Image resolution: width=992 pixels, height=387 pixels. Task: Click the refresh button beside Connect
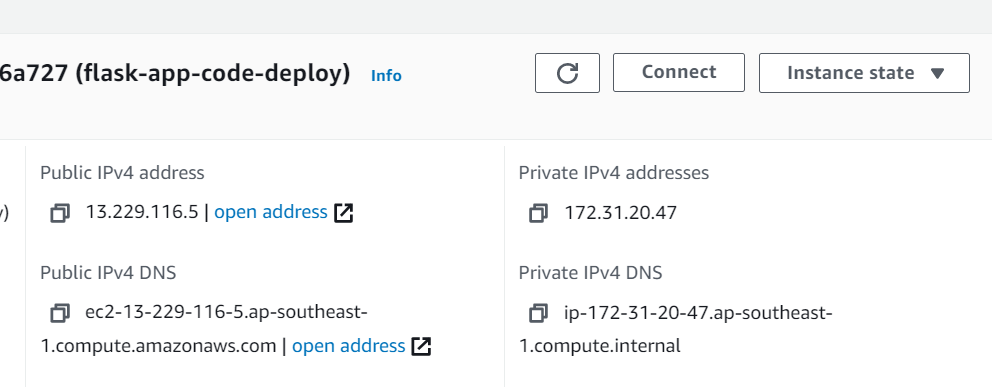coord(567,73)
